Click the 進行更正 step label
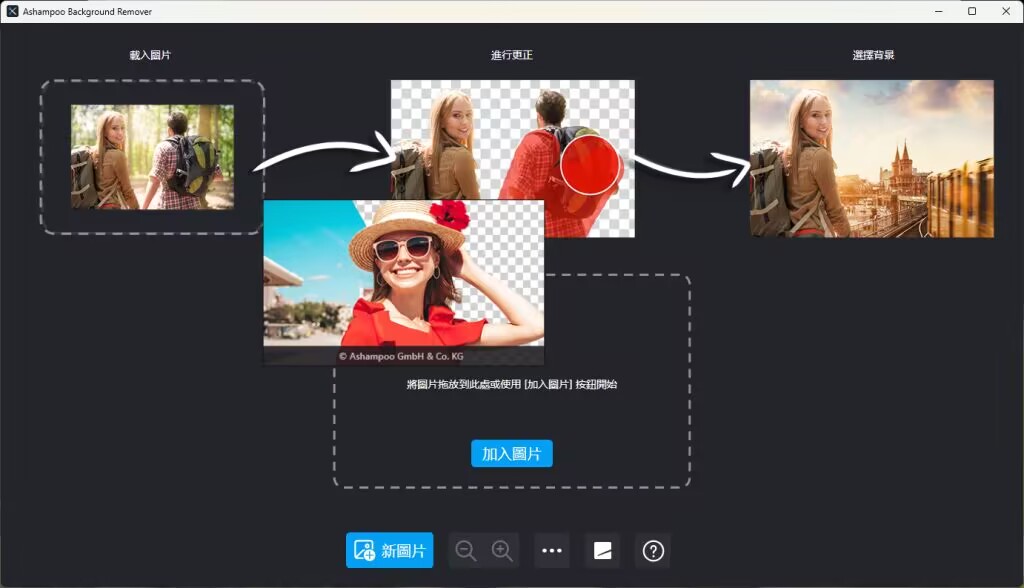Image resolution: width=1024 pixels, height=588 pixels. [512, 55]
